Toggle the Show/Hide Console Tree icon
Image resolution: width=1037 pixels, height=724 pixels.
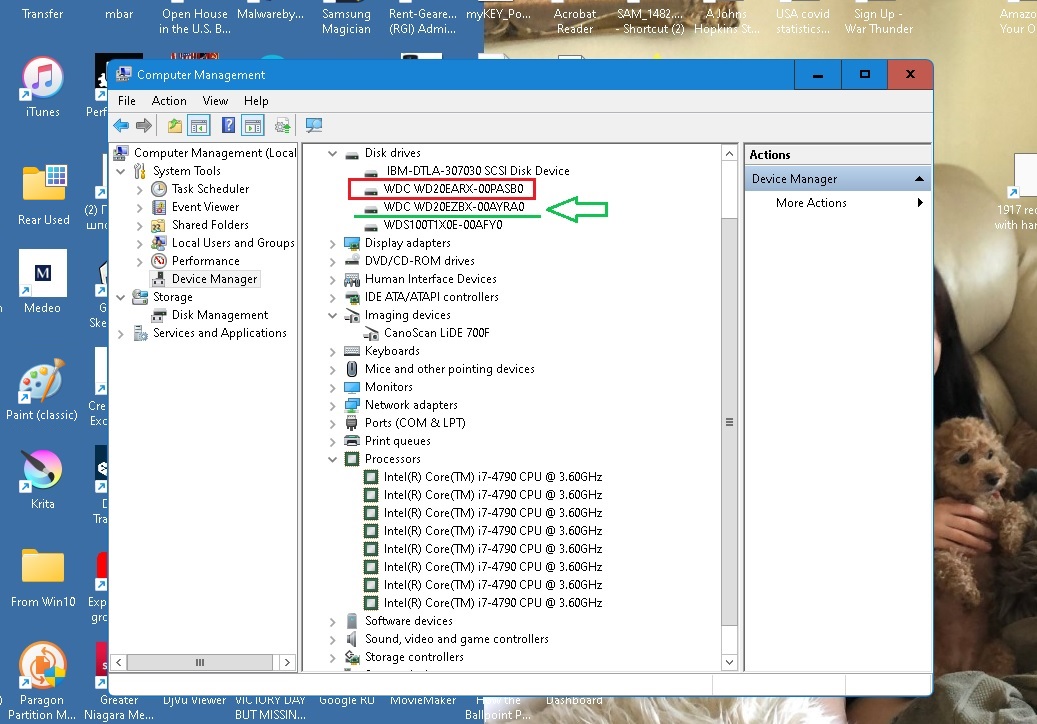pos(199,125)
